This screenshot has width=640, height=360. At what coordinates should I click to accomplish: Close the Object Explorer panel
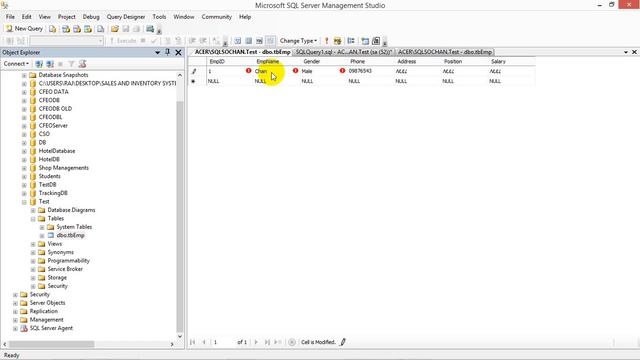click(178, 52)
